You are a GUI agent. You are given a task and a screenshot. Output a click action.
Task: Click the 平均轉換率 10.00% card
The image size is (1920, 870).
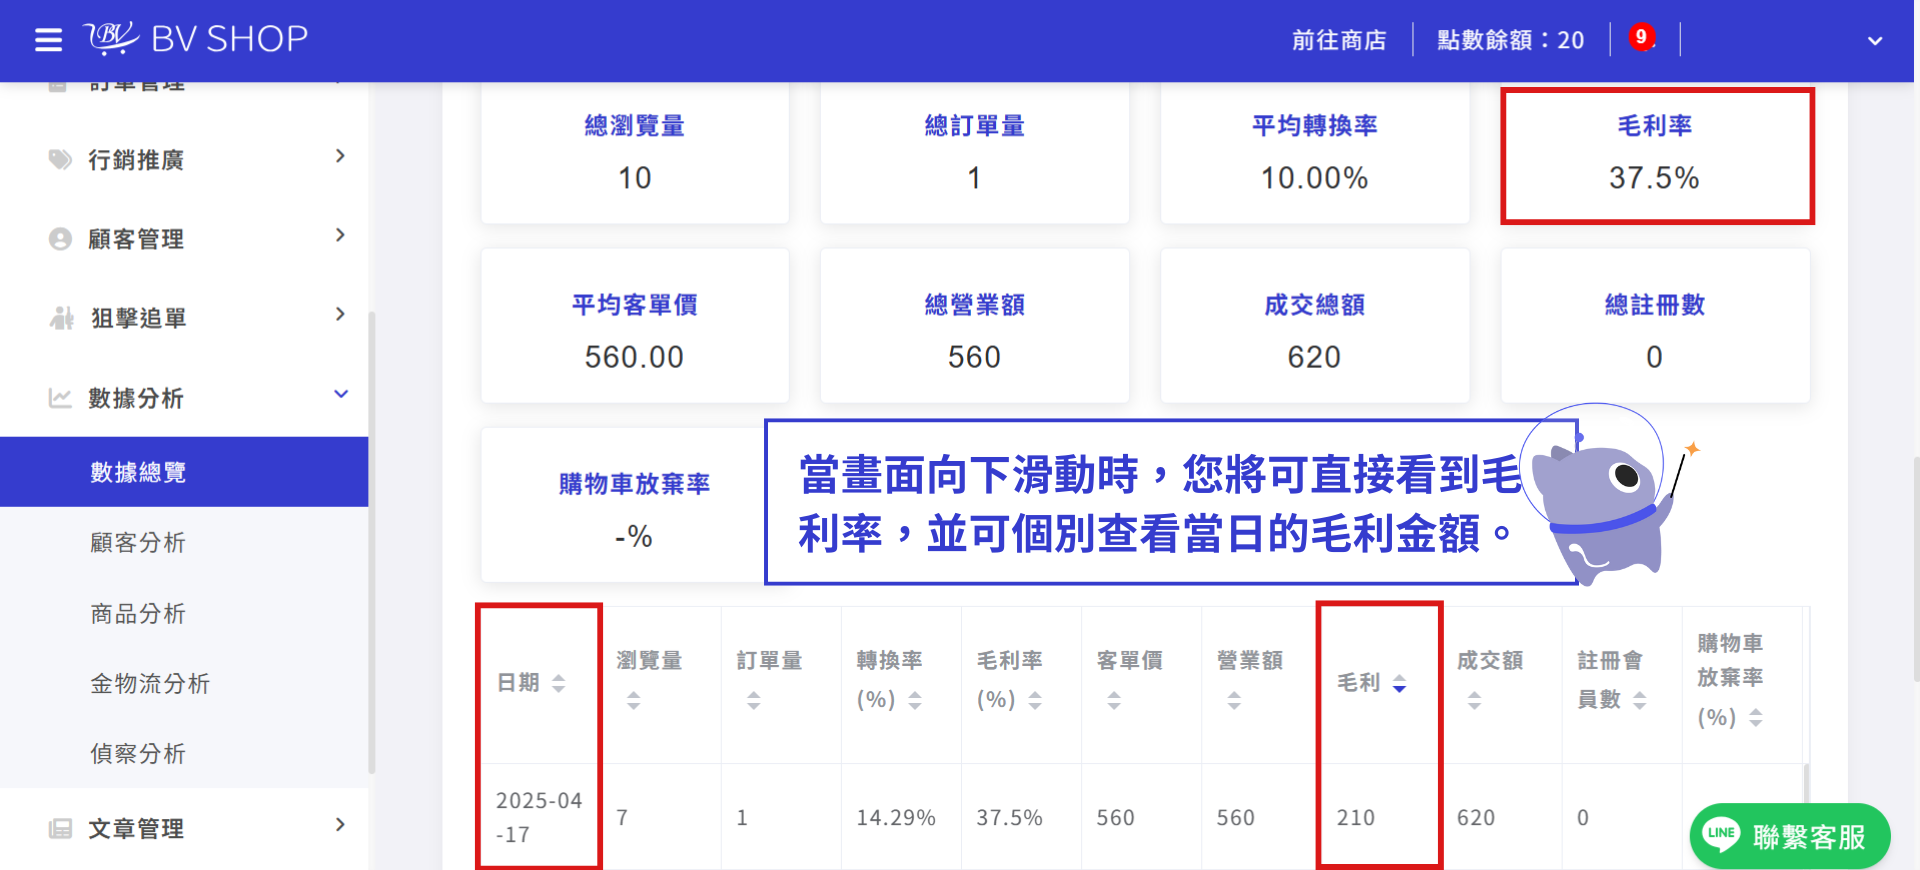(1315, 153)
